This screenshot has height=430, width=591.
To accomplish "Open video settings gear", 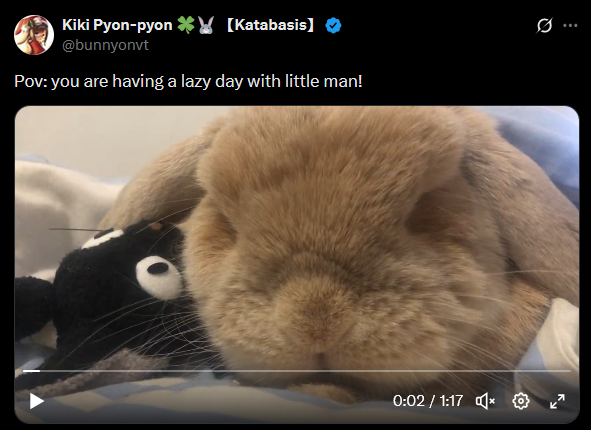I will click(x=521, y=401).
